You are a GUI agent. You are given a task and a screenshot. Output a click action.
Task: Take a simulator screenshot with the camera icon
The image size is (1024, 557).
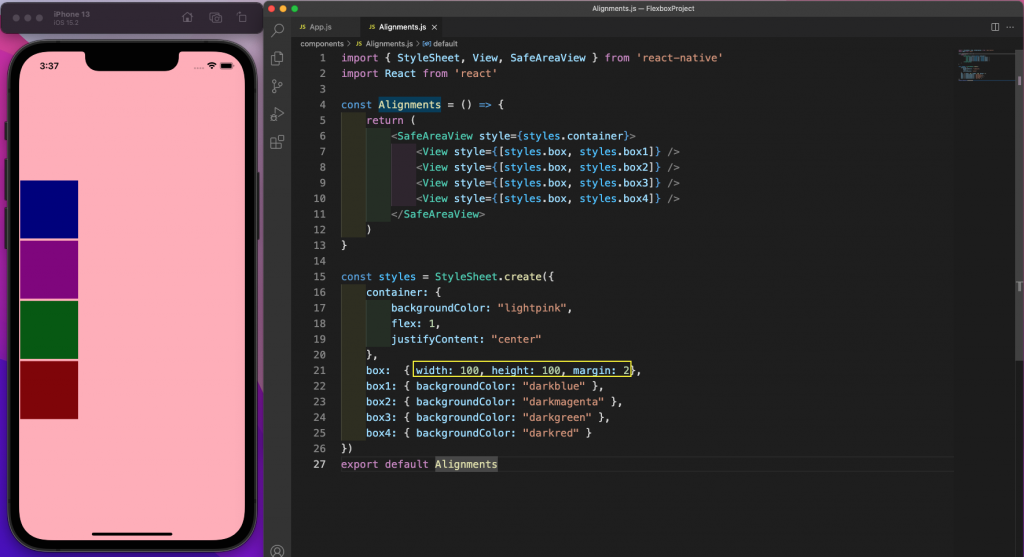(216, 18)
